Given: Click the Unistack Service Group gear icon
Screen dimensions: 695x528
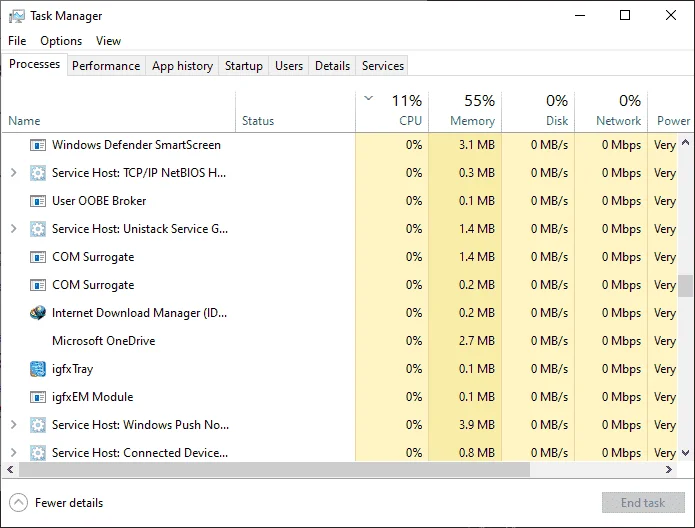Looking at the screenshot, I should coord(38,229).
